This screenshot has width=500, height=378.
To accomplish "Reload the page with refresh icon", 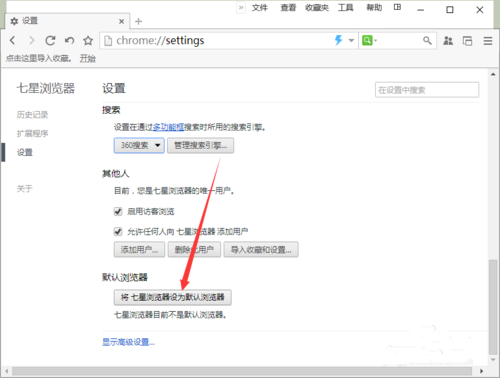I will pos(50,40).
